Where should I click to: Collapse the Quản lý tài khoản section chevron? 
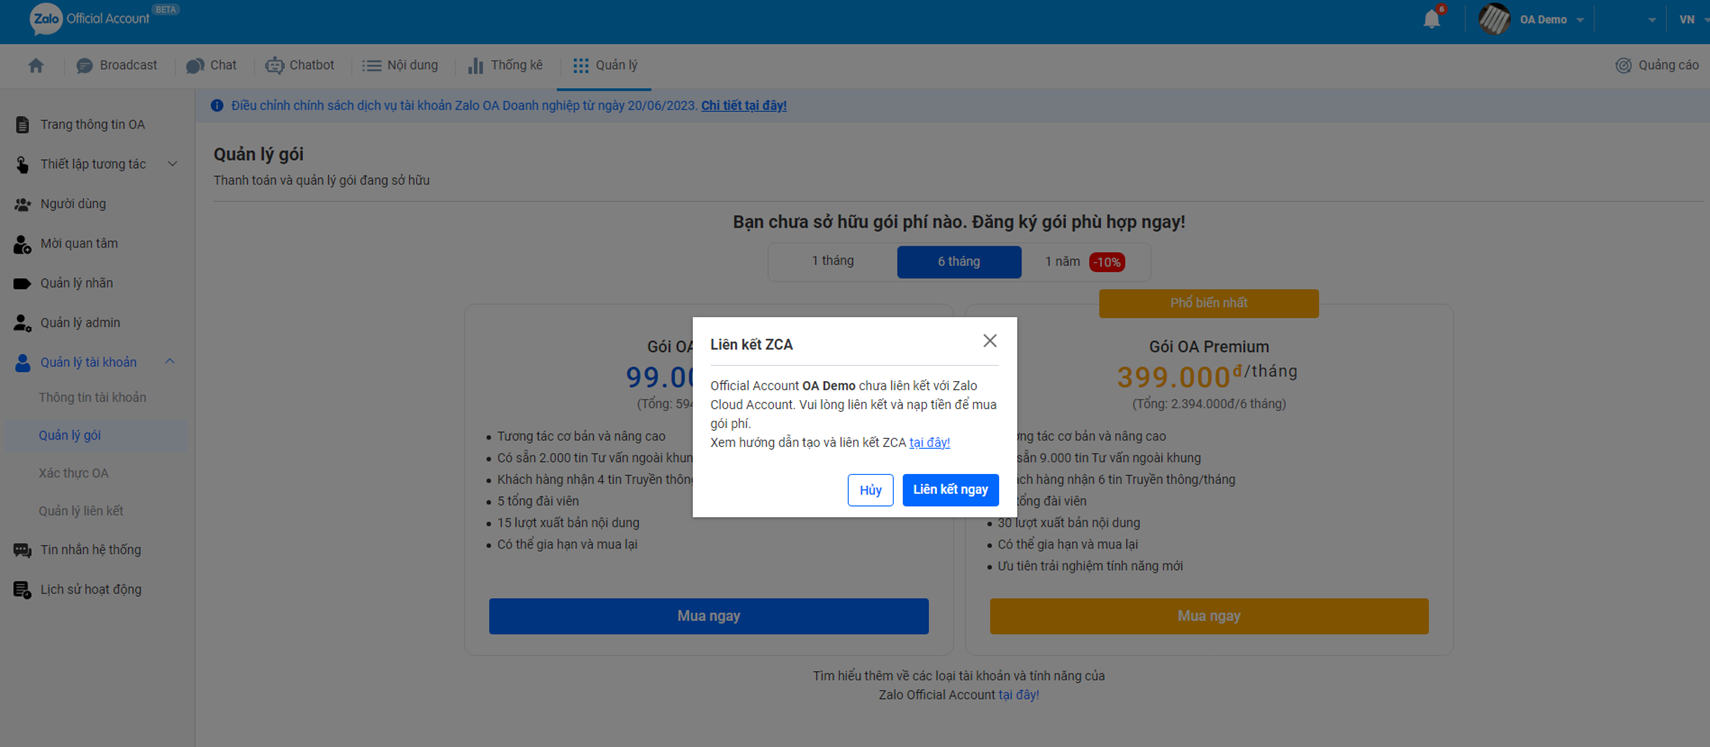coord(170,362)
